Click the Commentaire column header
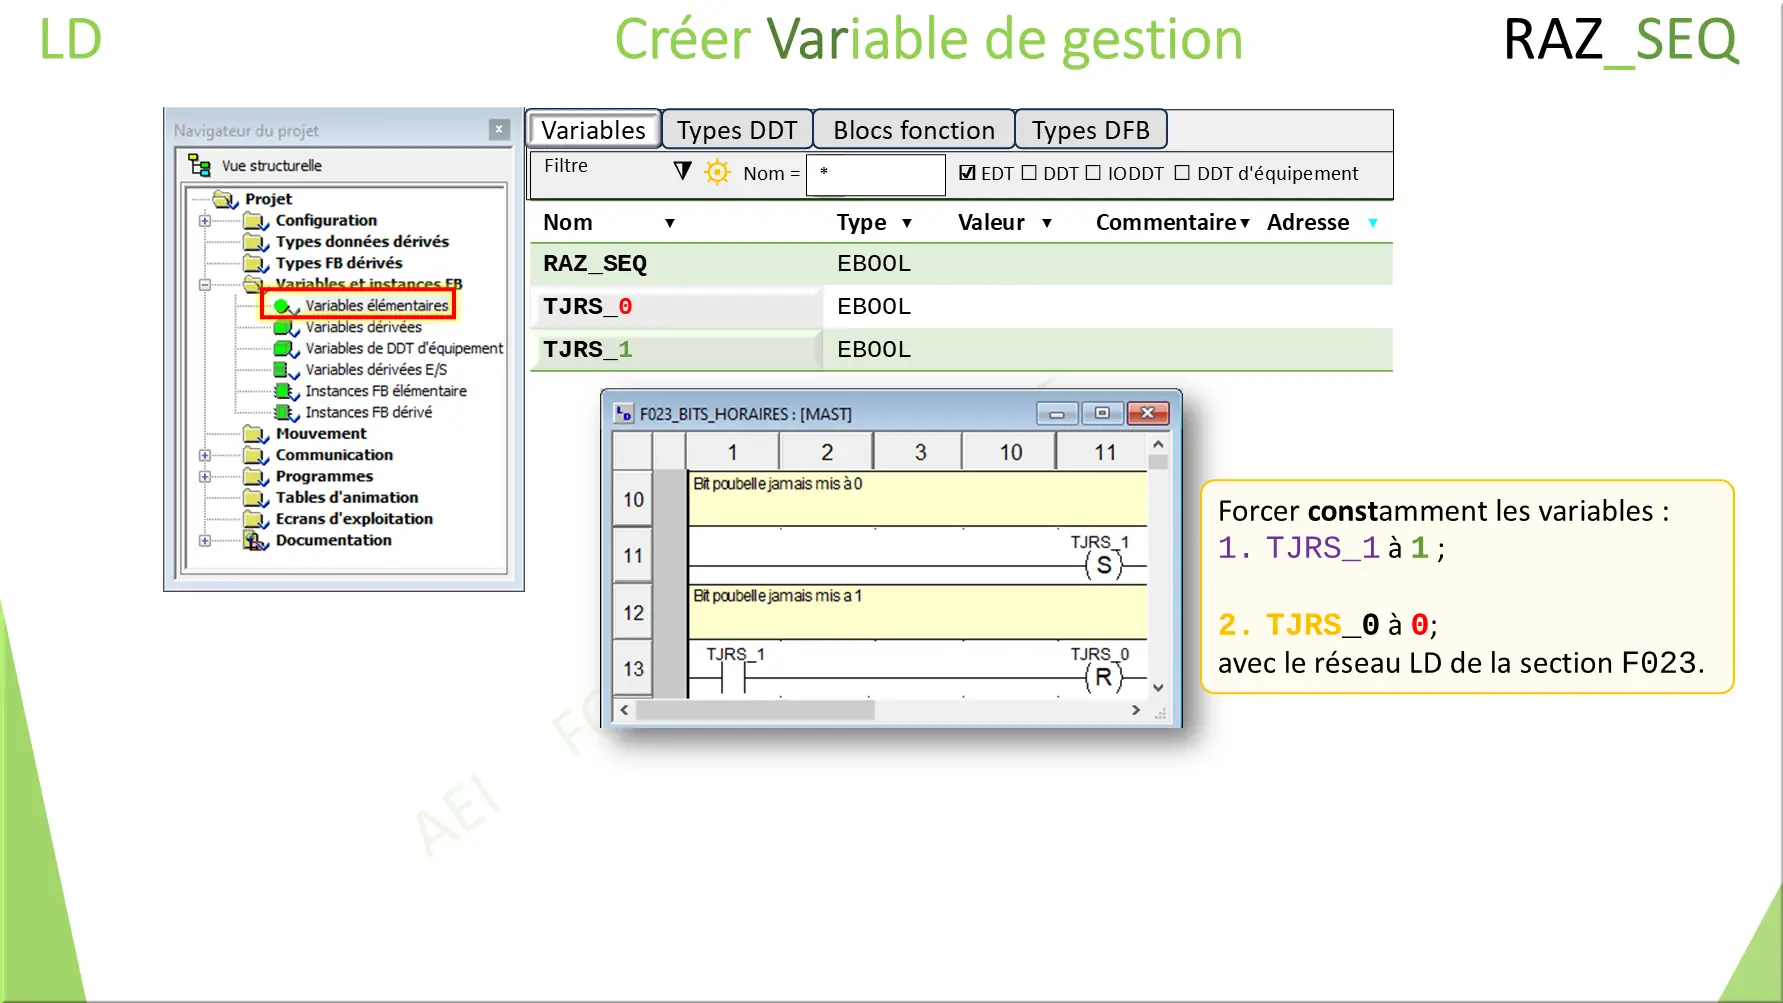1783x1003 pixels. pos(1164,223)
